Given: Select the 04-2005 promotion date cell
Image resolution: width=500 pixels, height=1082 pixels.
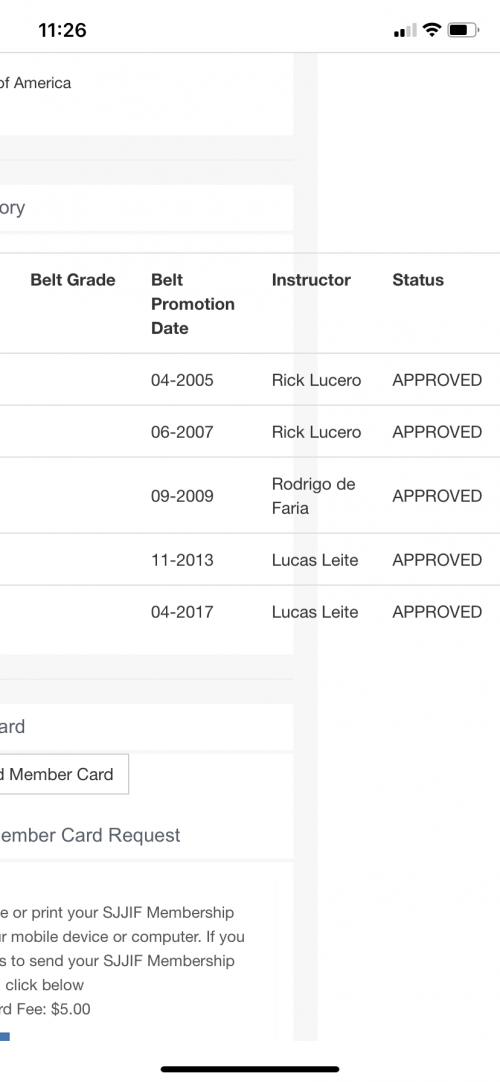Looking at the screenshot, I should pyautogui.click(x=182, y=380).
